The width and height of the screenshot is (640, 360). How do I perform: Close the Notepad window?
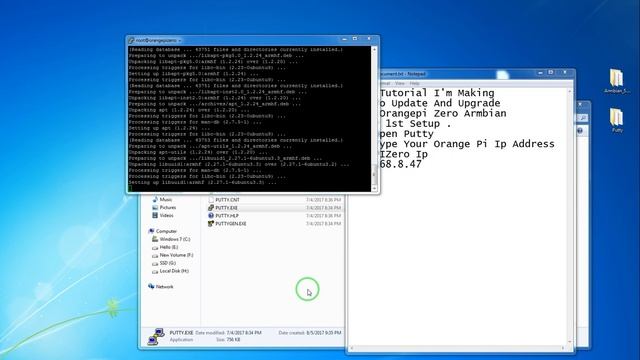pos(565,73)
